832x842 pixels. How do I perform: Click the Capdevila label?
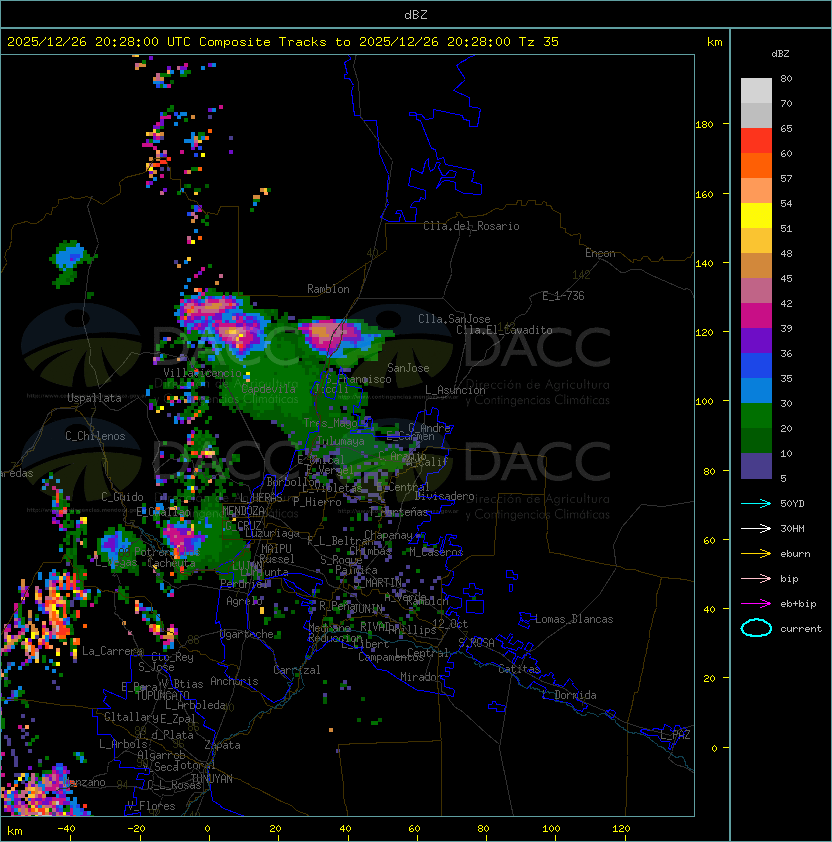269,389
